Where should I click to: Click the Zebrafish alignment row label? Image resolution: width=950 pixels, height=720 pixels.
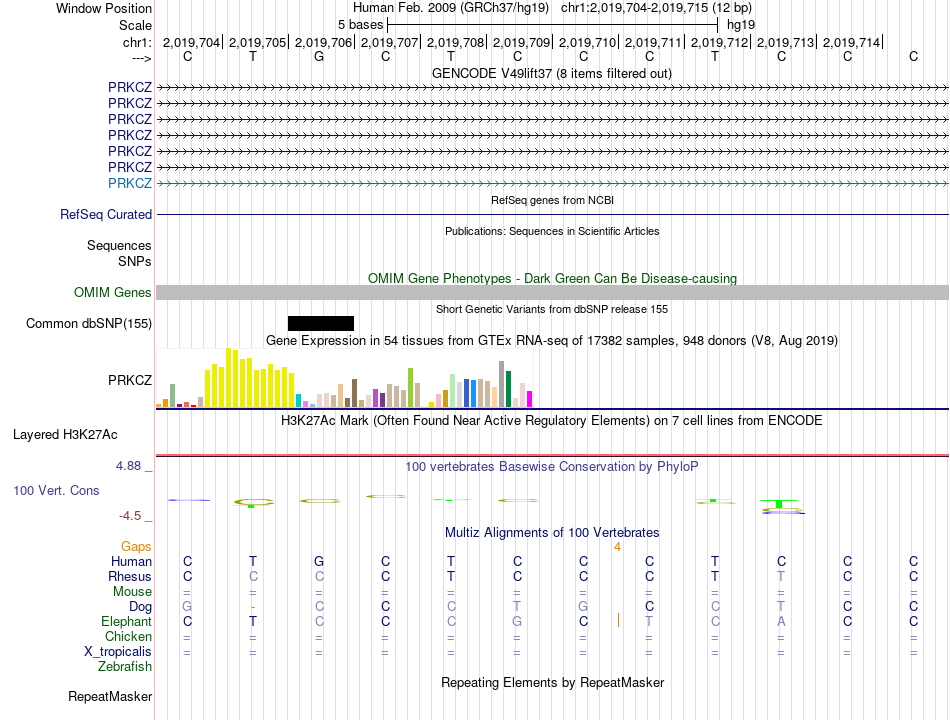[125, 667]
